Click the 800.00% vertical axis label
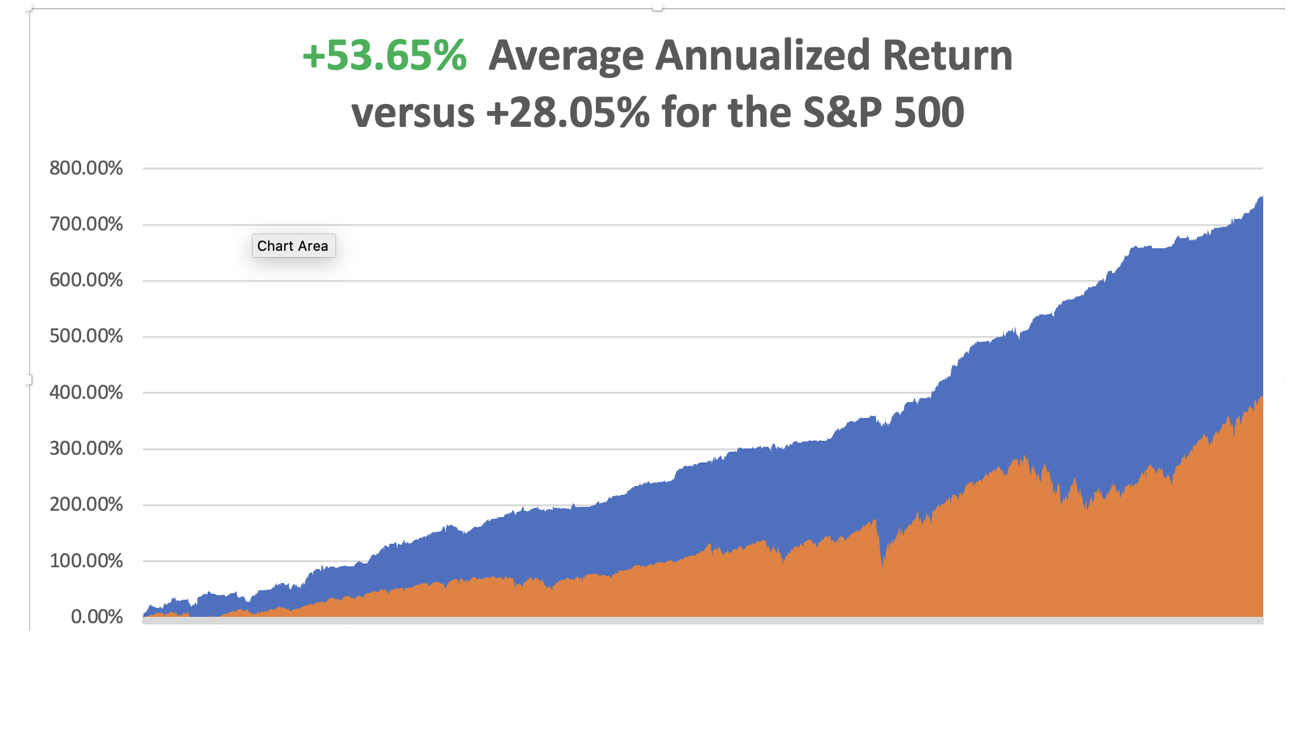 [86, 168]
